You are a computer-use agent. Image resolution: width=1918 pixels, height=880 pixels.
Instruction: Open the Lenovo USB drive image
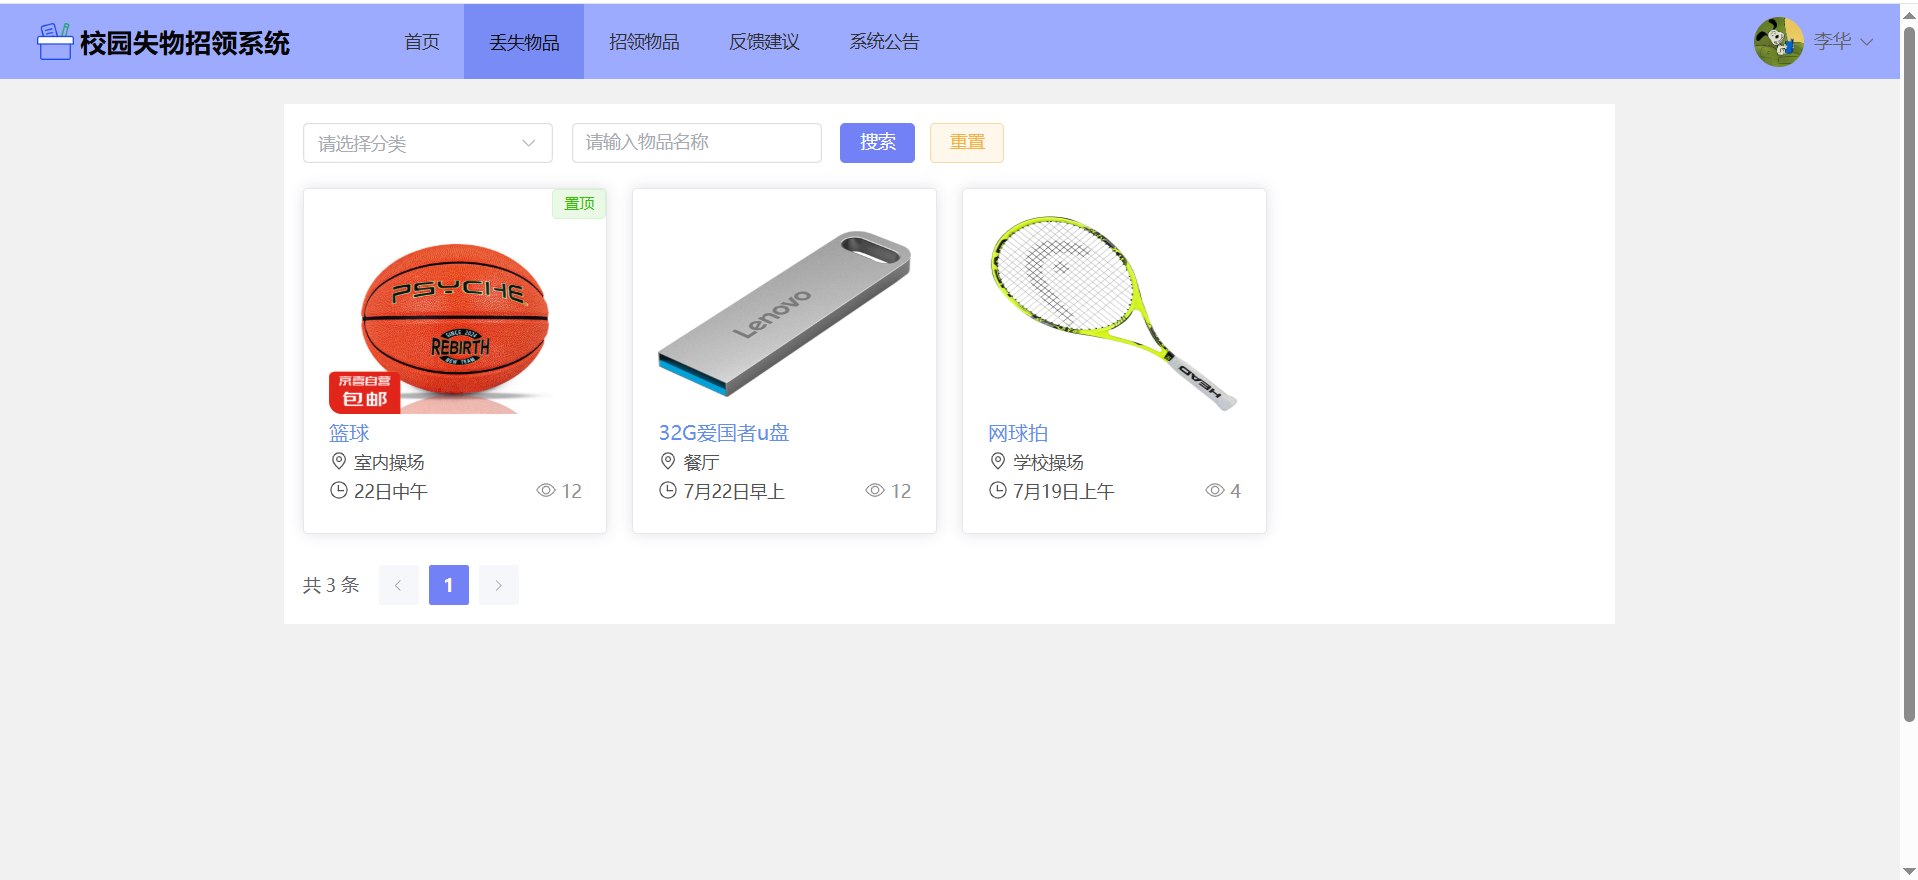(784, 314)
